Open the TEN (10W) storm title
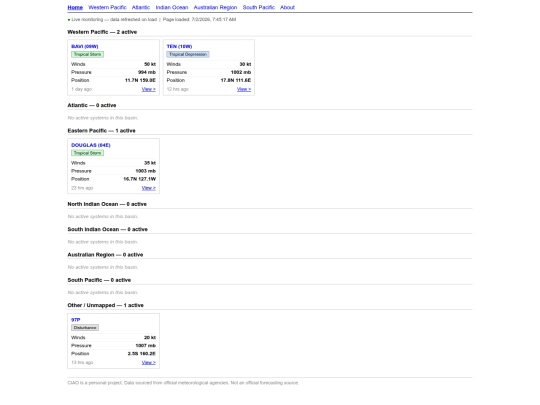The image size is (540, 405). pos(179,46)
